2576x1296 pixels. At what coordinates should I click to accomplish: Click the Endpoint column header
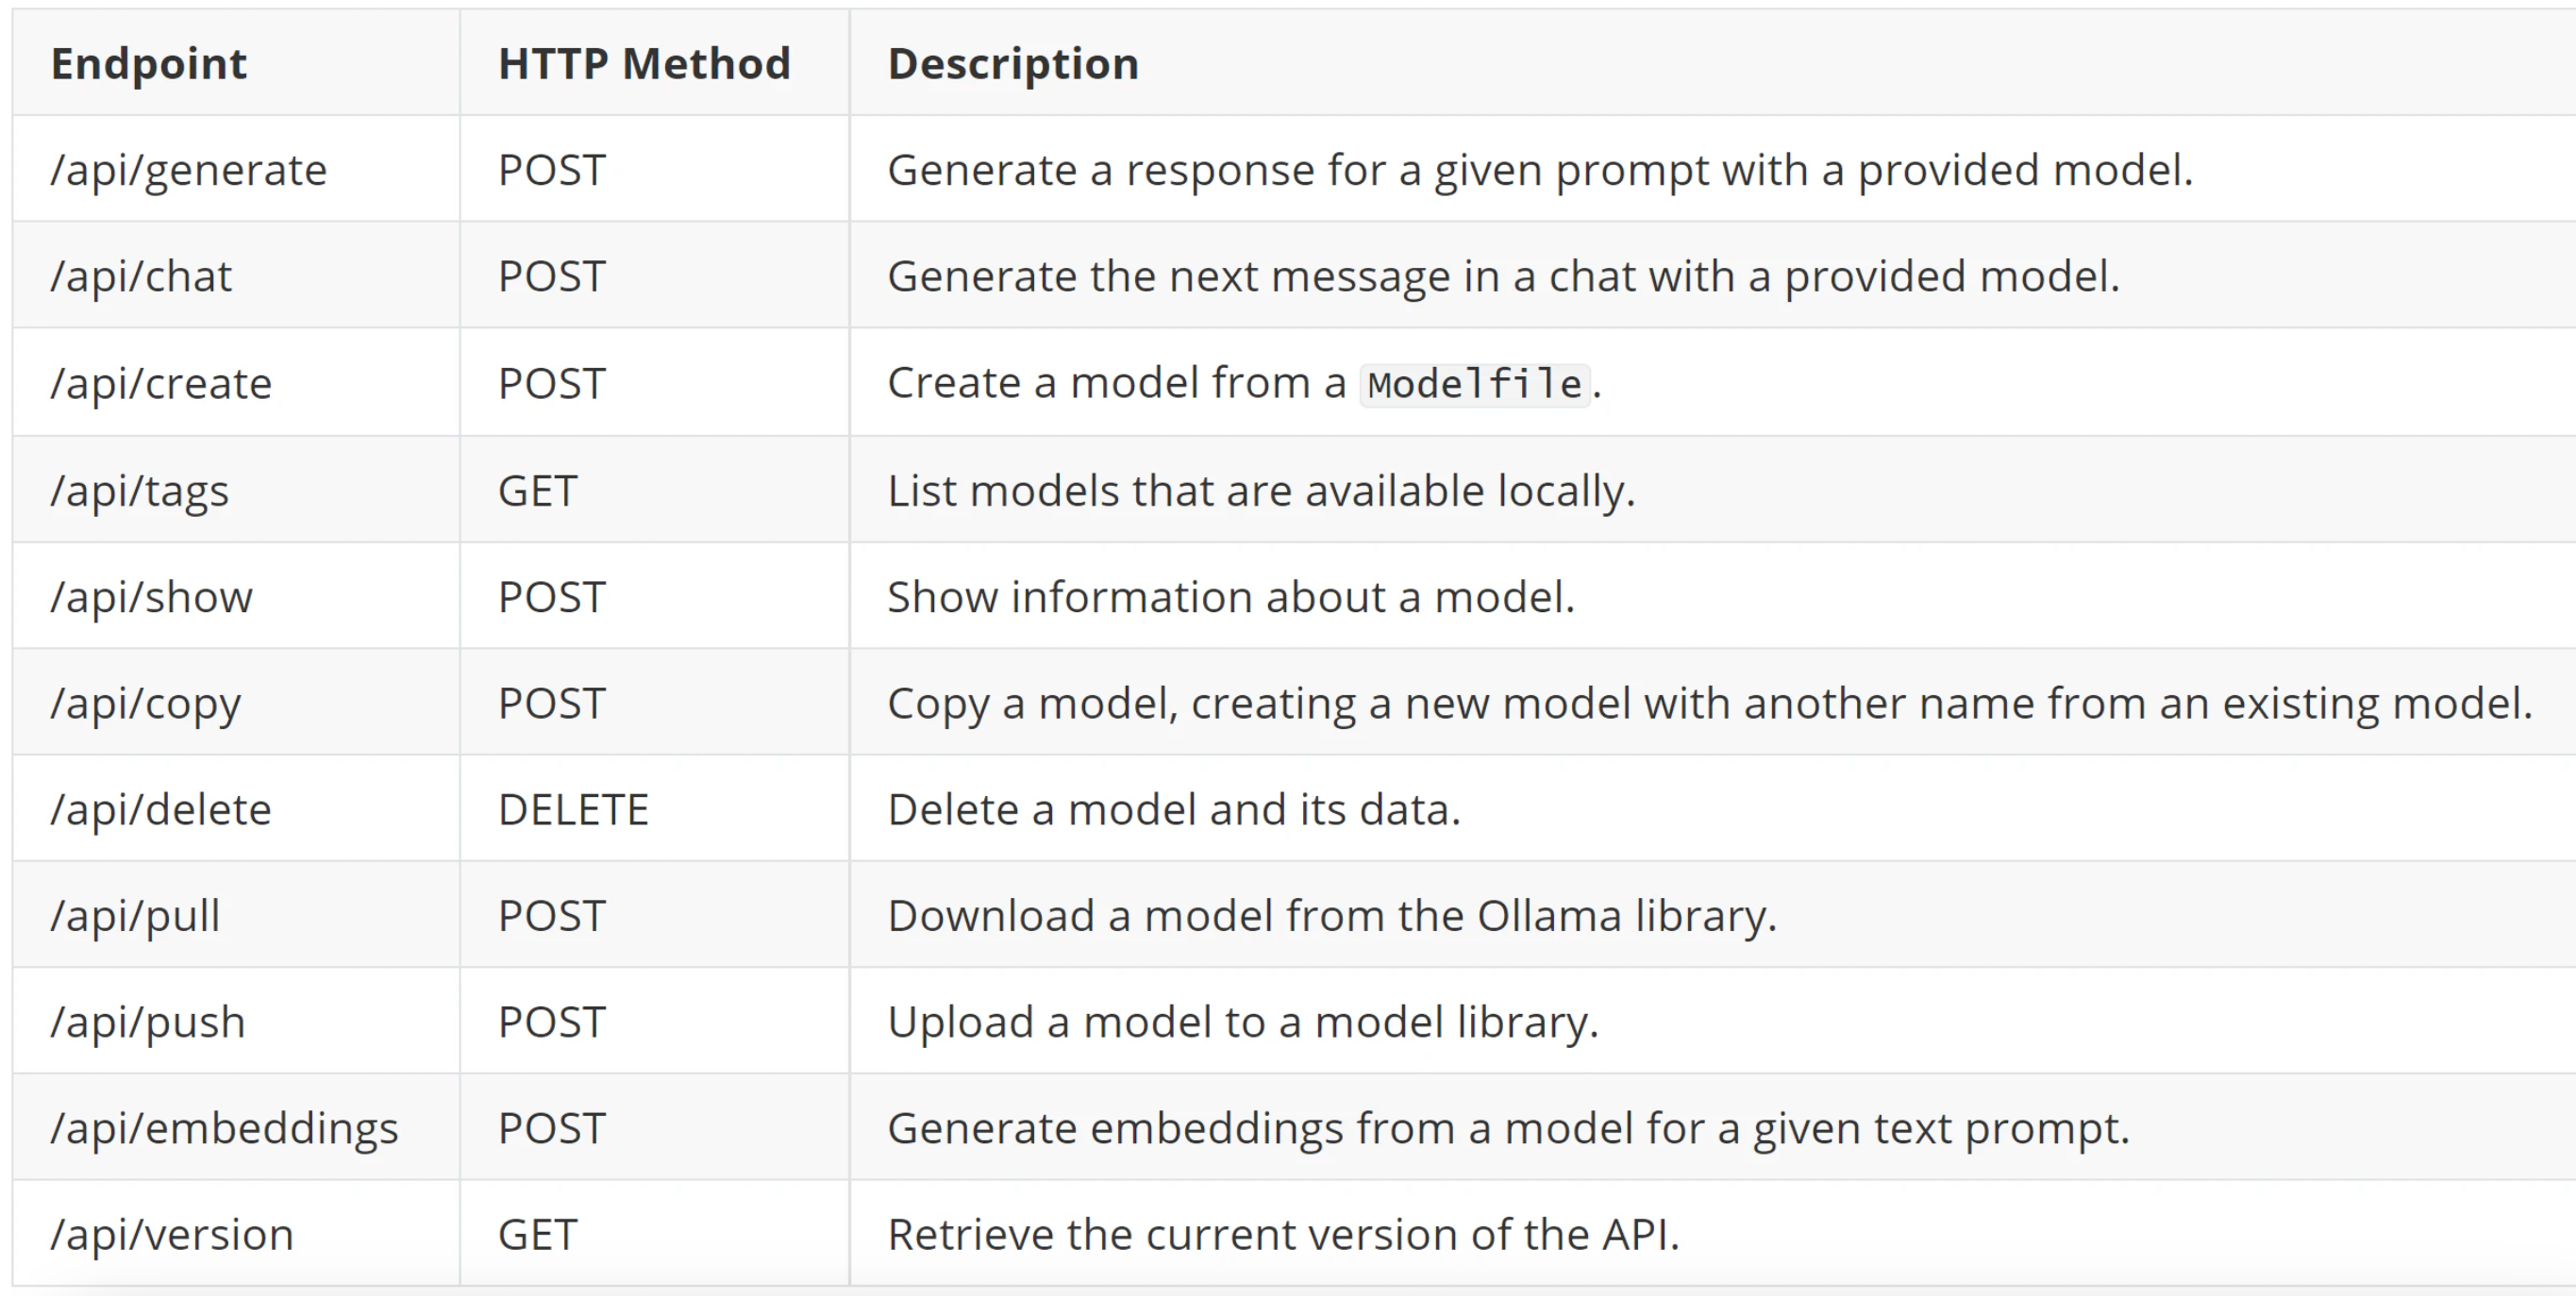point(149,64)
